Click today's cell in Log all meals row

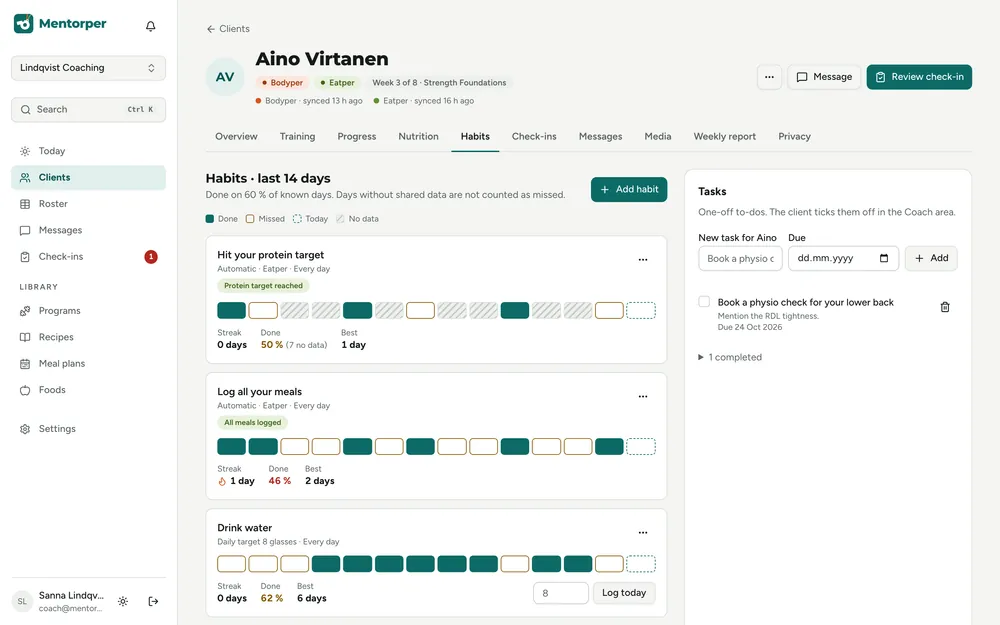(641, 446)
